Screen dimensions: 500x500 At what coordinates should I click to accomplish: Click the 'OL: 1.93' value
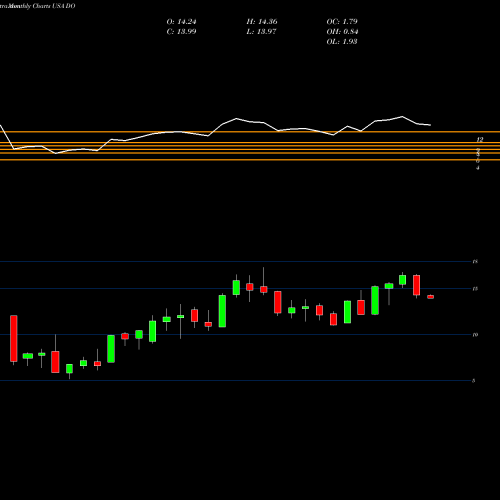tap(342, 42)
